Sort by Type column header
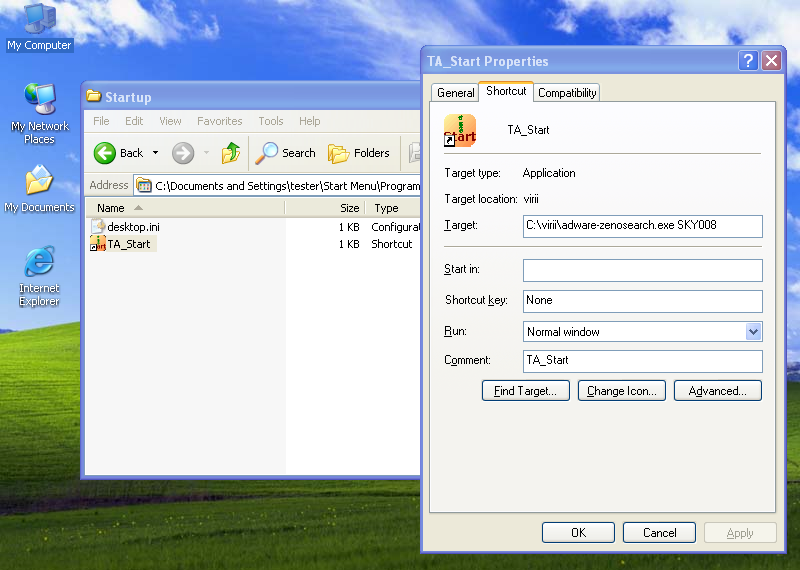The height and width of the screenshot is (570, 800). pyautogui.click(x=393, y=208)
